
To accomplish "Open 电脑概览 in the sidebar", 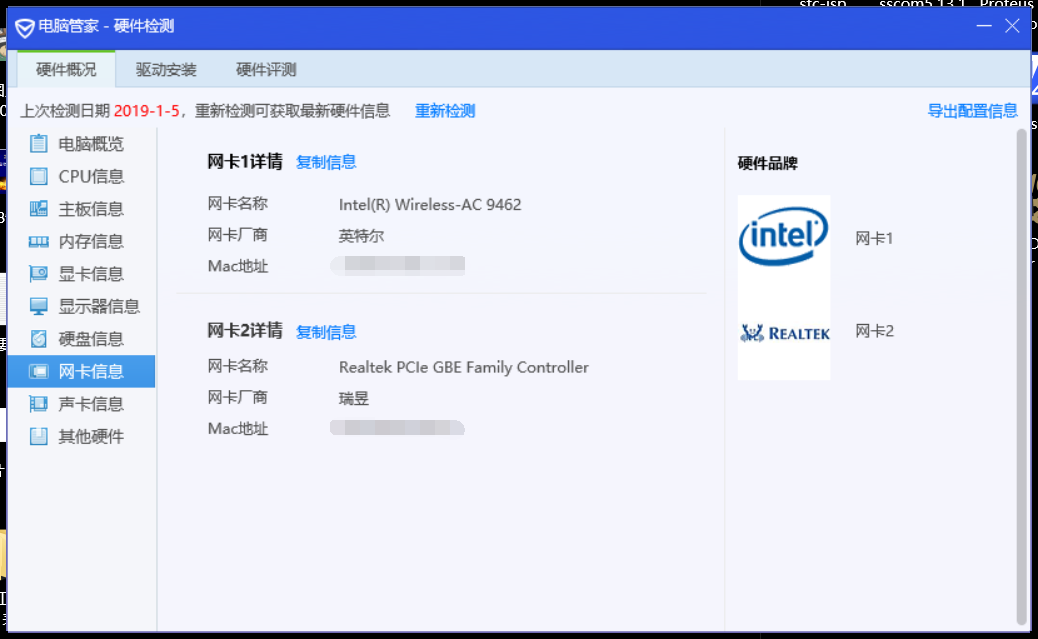I will [81, 144].
